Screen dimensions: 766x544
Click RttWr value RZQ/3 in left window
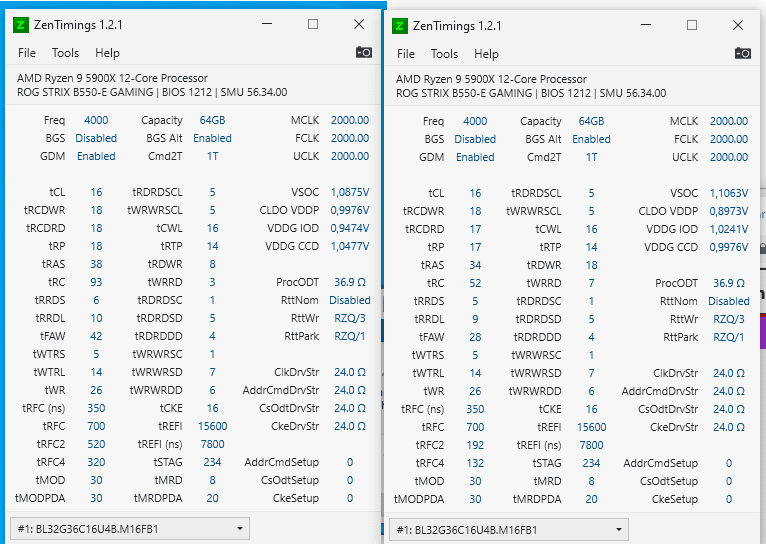[350, 318]
